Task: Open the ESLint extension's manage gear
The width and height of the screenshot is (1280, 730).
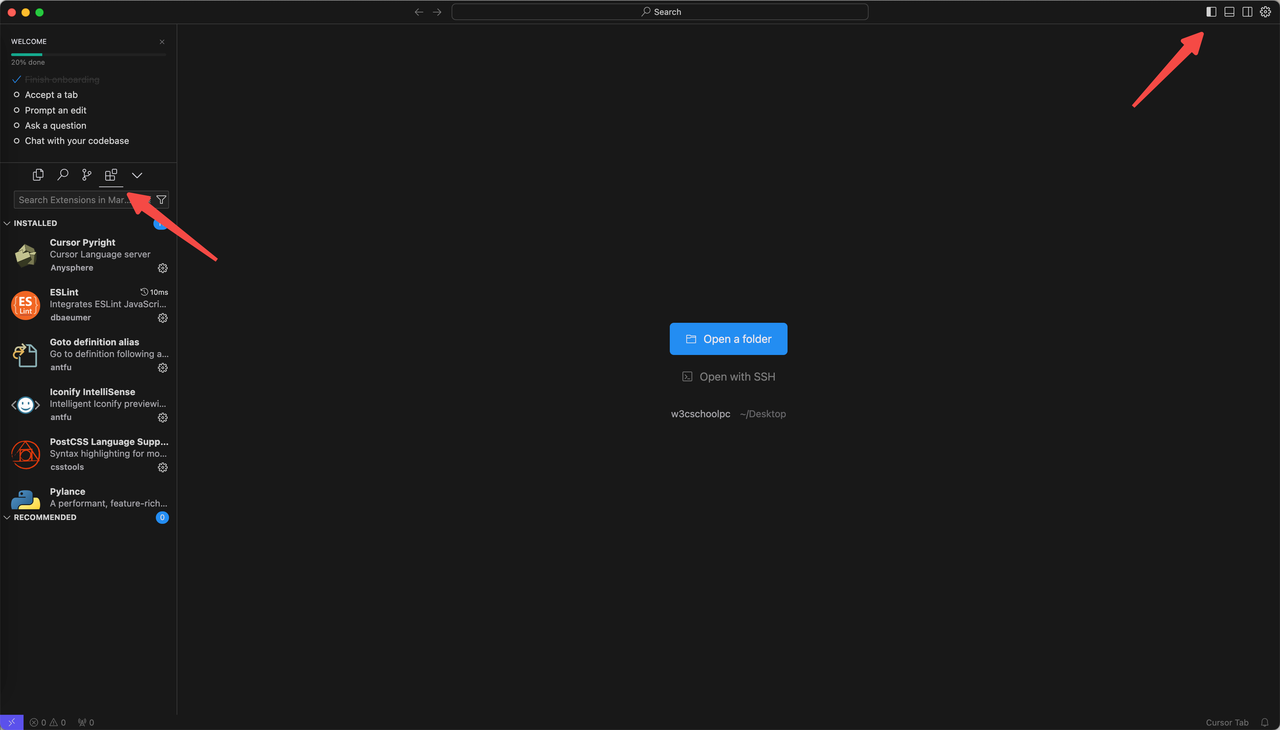Action: coord(163,318)
